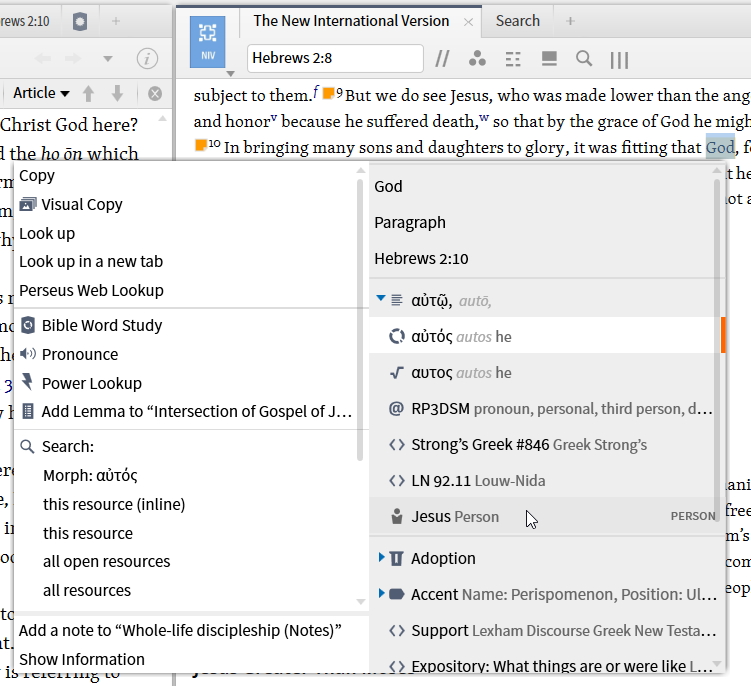Viewport: 751px width, 686px height.
Task: Select the αὐτός lemma row
Action: tap(544, 337)
